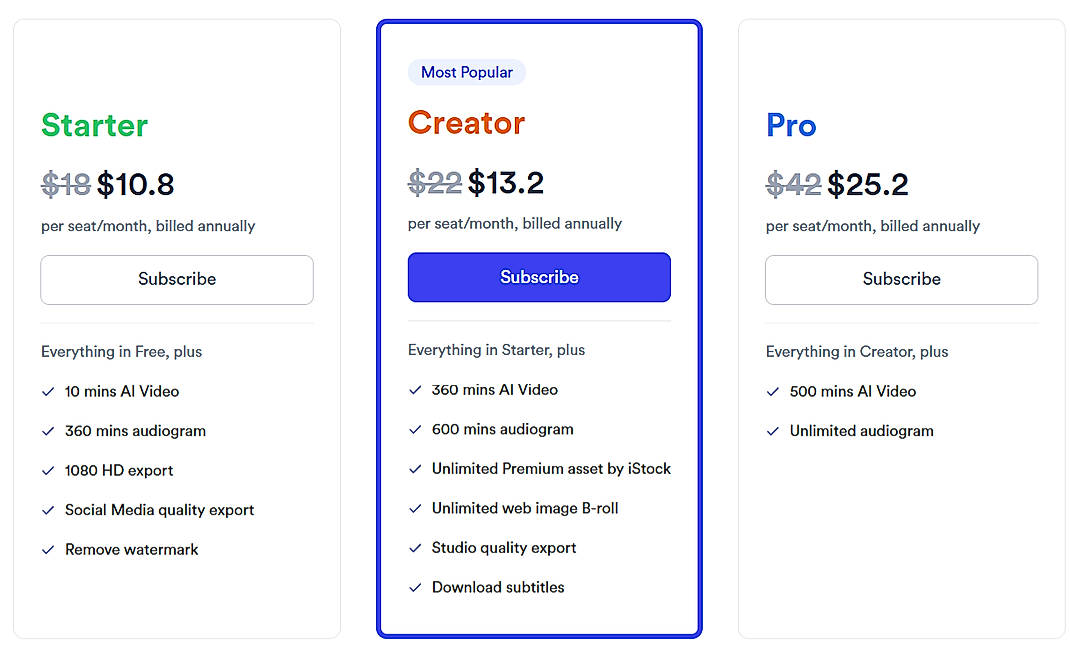Image resolution: width=1070 pixels, height=647 pixels.
Task: Select the Pro plan heading
Action: [790, 126]
